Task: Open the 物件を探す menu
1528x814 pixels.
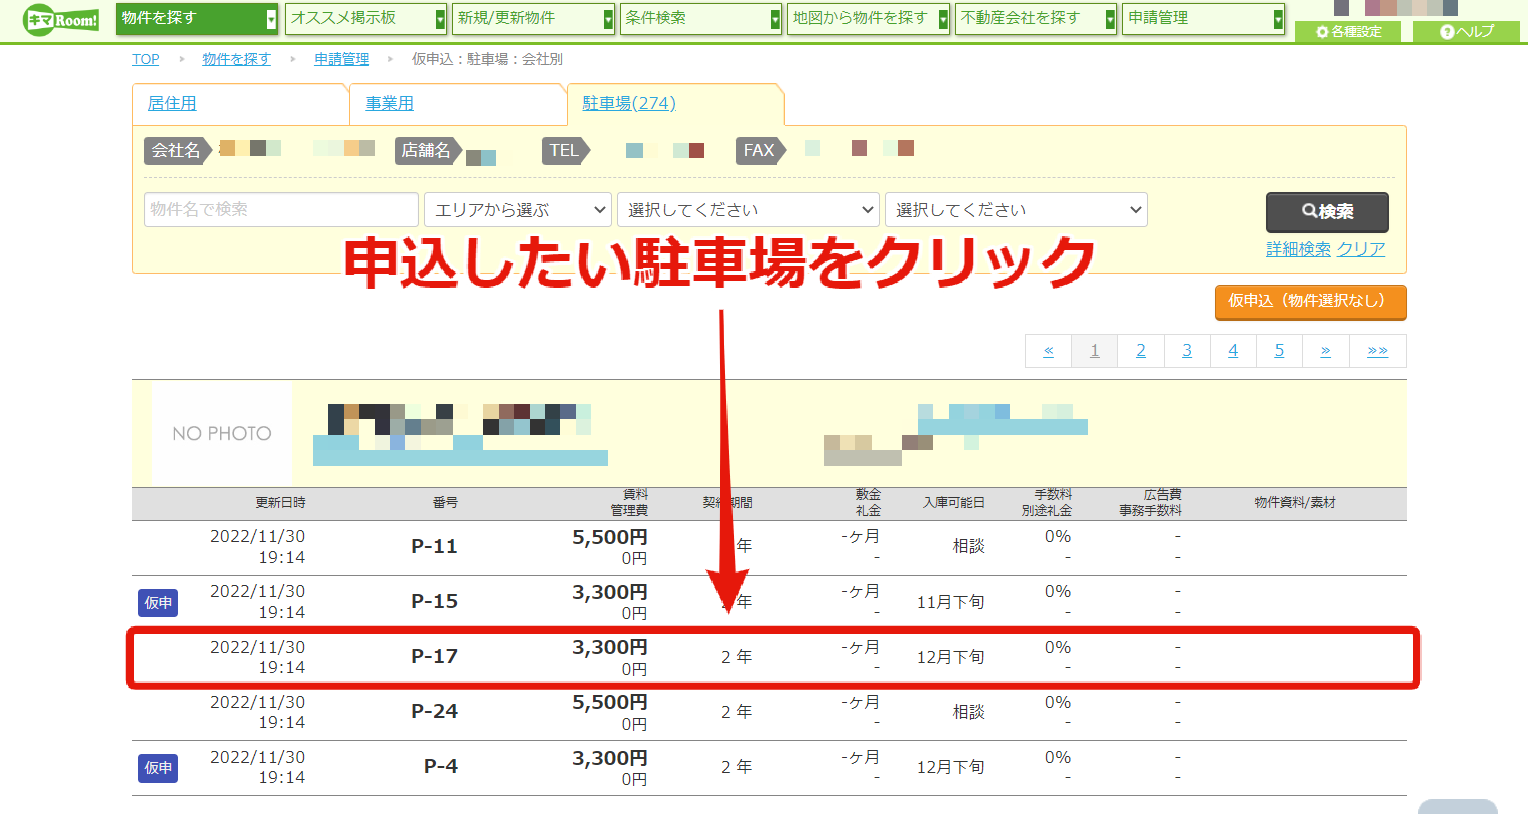Action: [197, 18]
